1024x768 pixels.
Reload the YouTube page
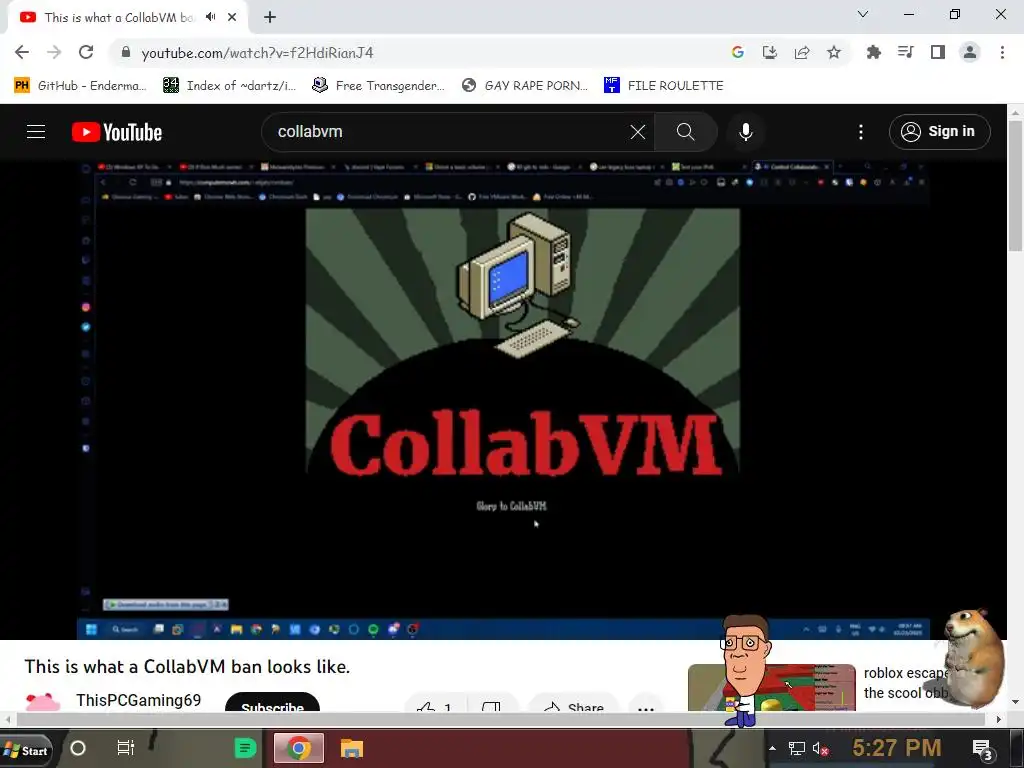click(x=86, y=52)
